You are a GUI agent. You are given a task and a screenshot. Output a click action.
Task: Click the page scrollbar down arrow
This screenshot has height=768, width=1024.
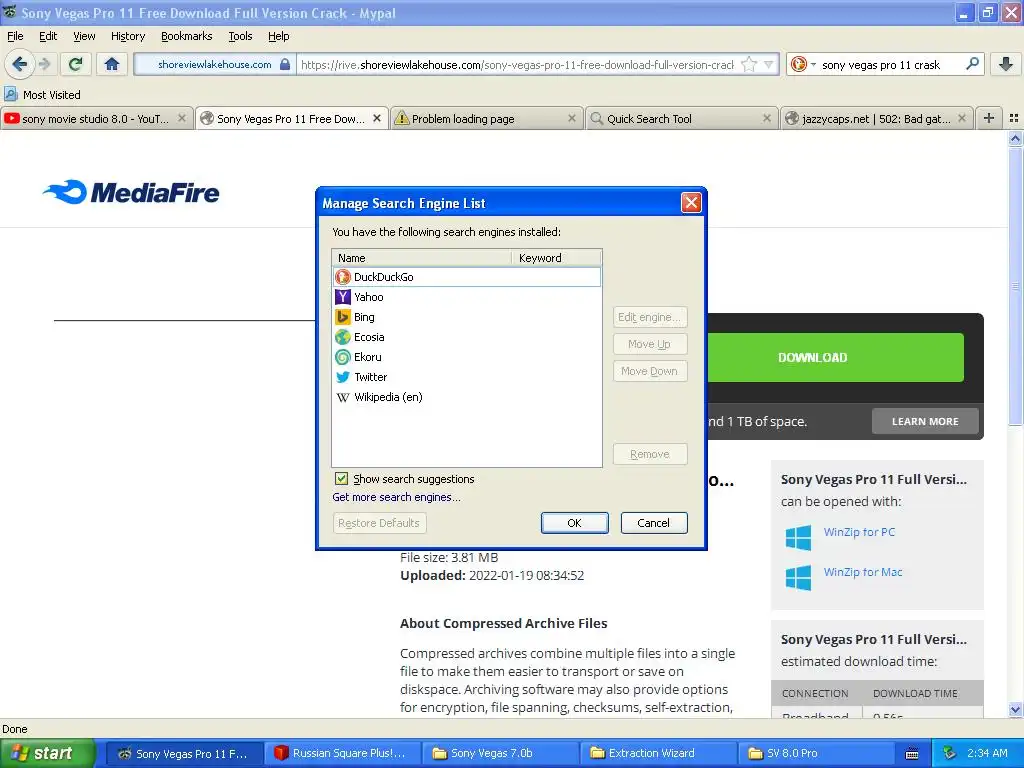(x=1015, y=709)
